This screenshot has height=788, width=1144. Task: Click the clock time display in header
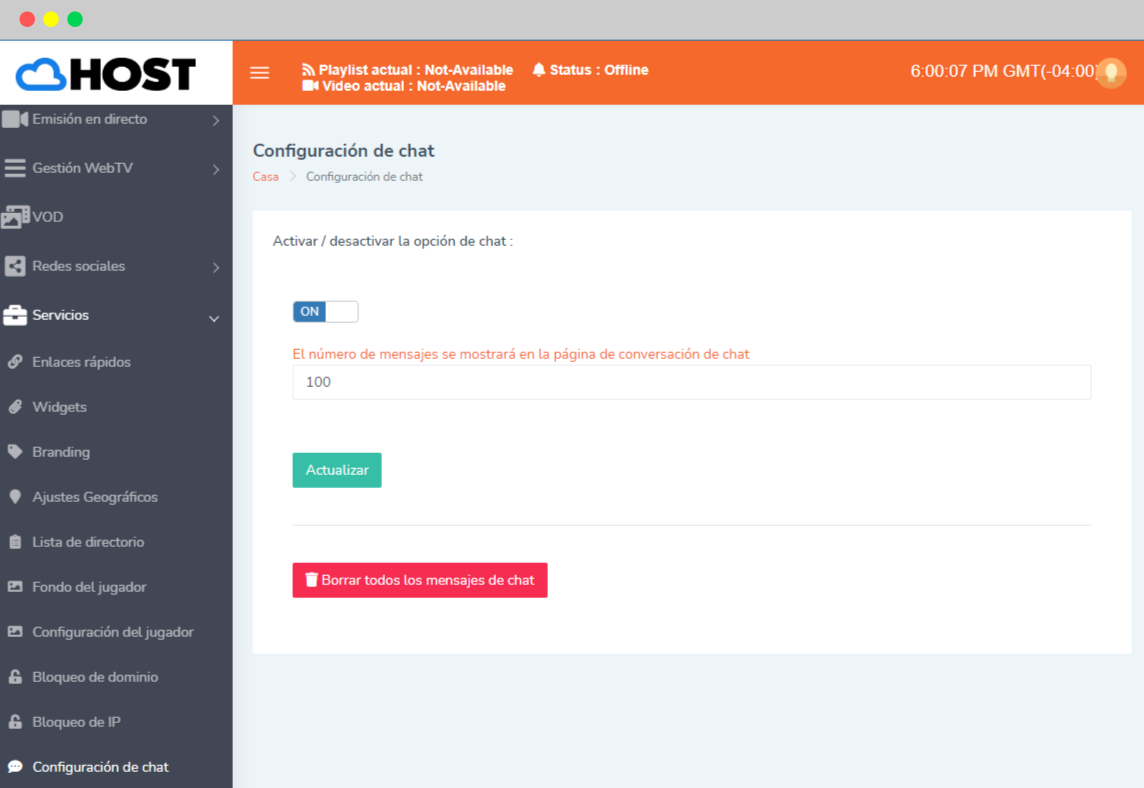tap(1005, 72)
